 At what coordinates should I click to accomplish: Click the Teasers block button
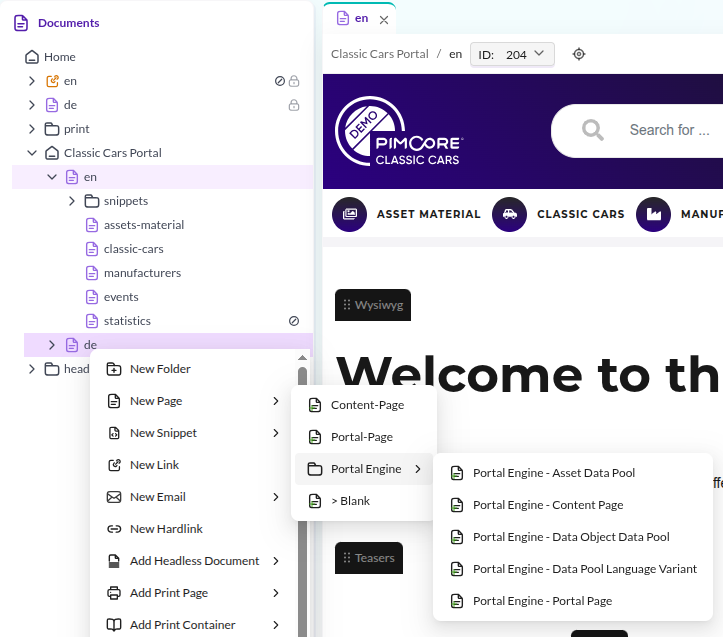[x=368, y=558]
